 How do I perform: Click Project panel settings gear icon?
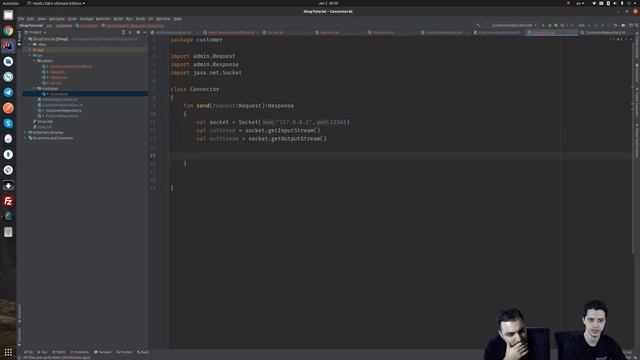pos(138,32)
